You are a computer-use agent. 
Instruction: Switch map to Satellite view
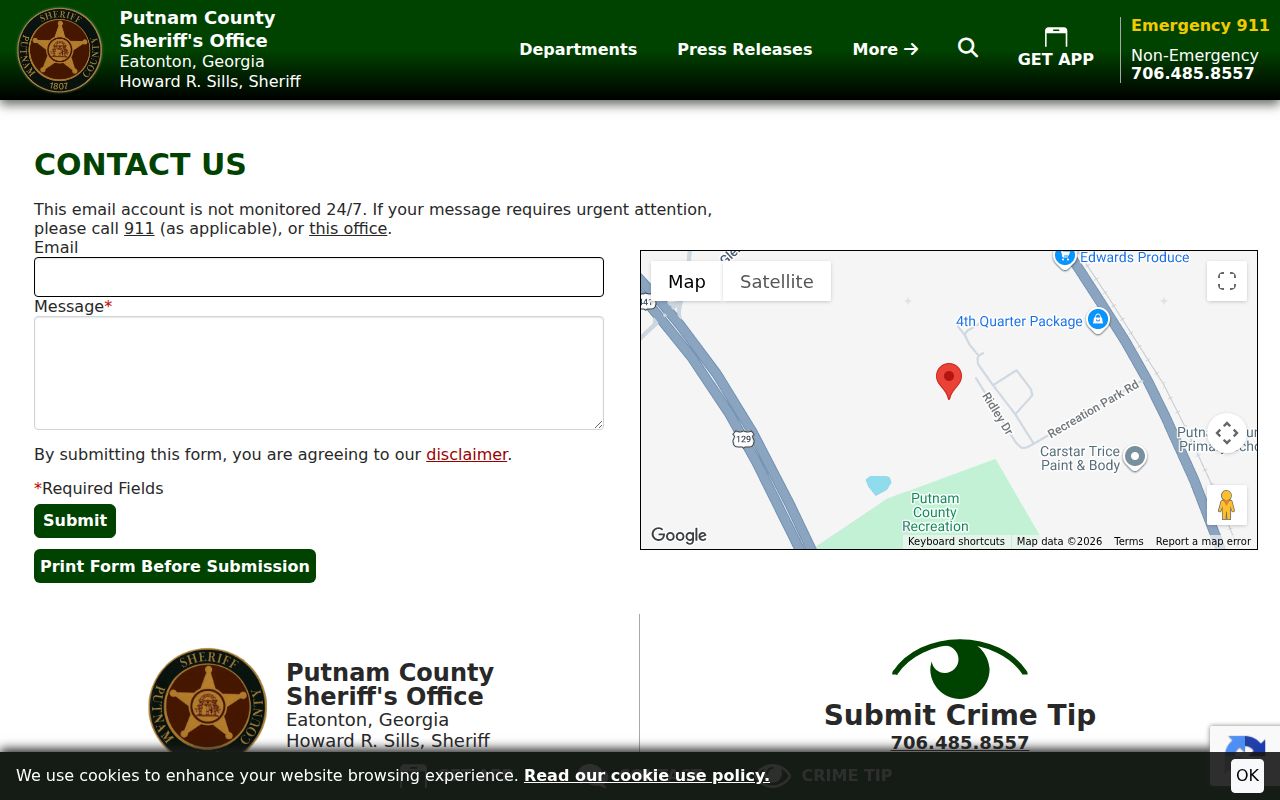(x=776, y=282)
